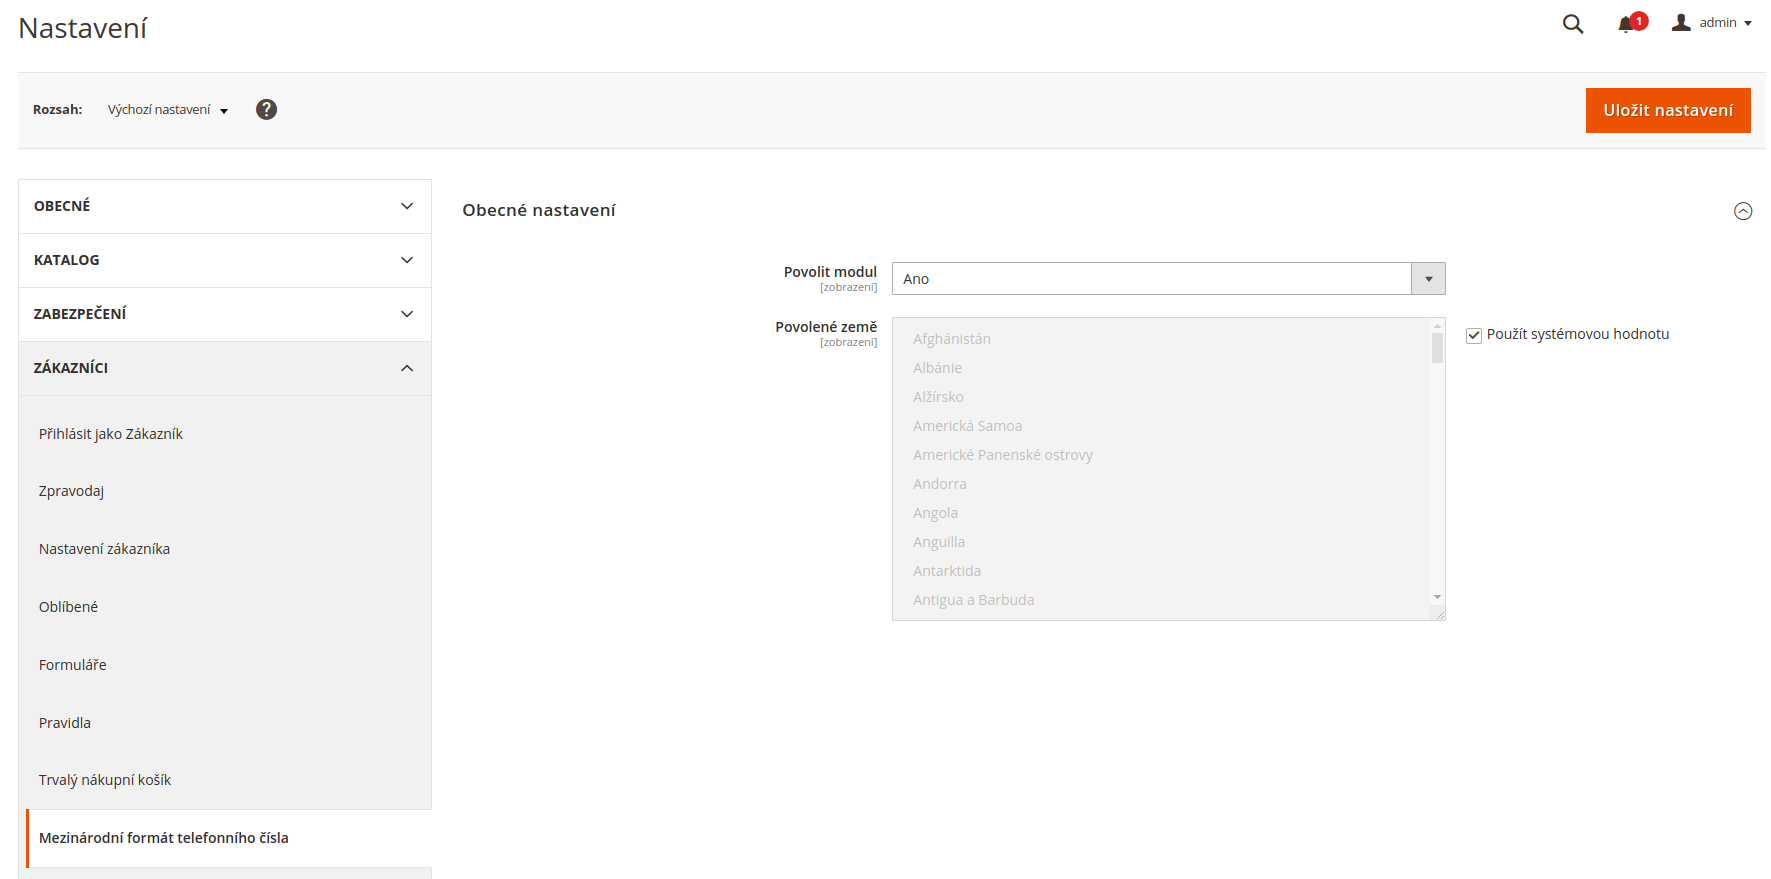Open Nastavení zákazníka page

tap(105, 549)
